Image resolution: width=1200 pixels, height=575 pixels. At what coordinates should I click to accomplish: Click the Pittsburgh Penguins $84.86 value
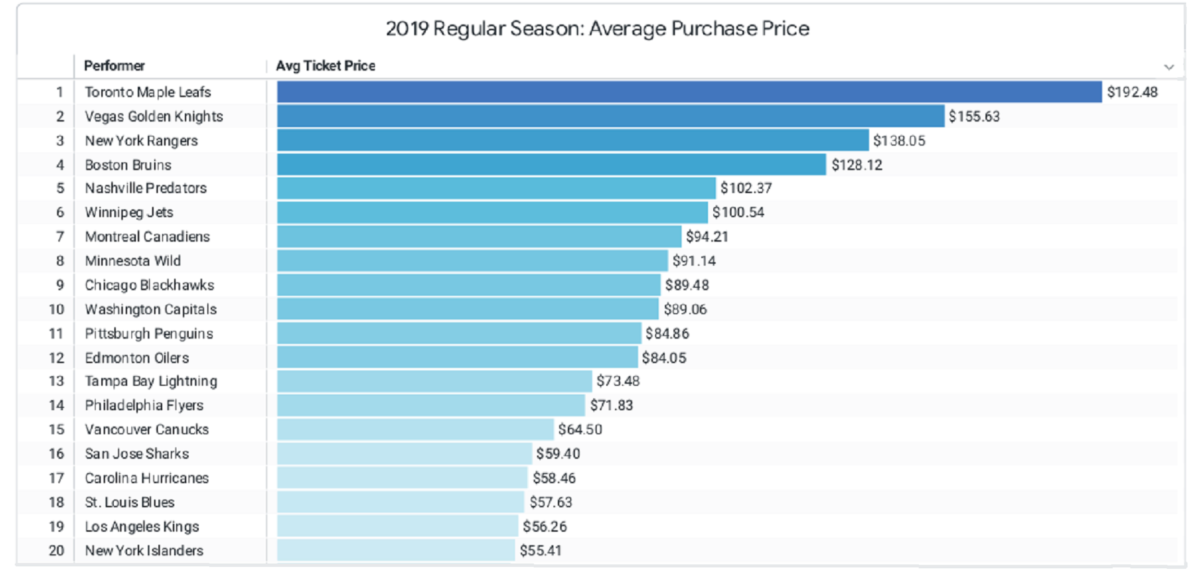click(x=667, y=333)
